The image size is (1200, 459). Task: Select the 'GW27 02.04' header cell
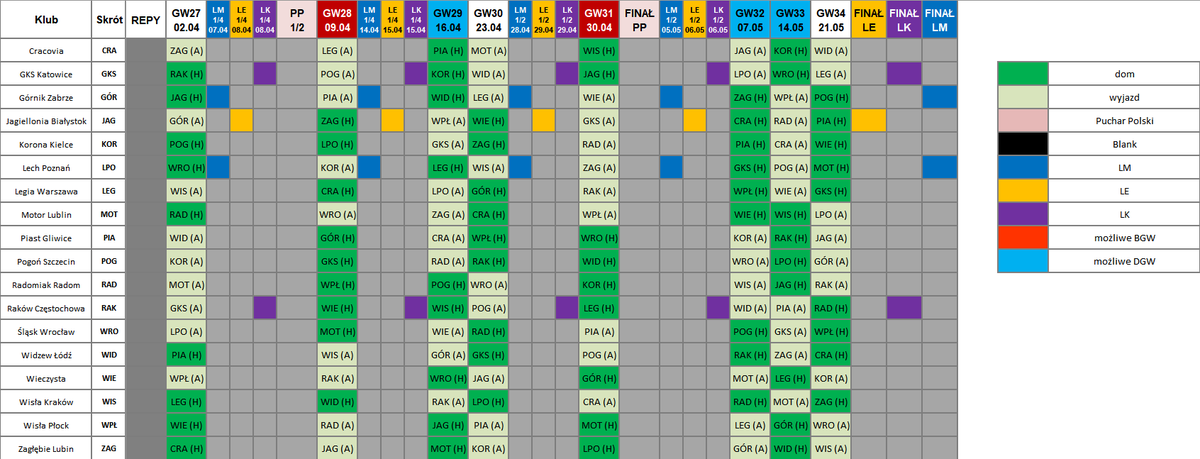186,20
